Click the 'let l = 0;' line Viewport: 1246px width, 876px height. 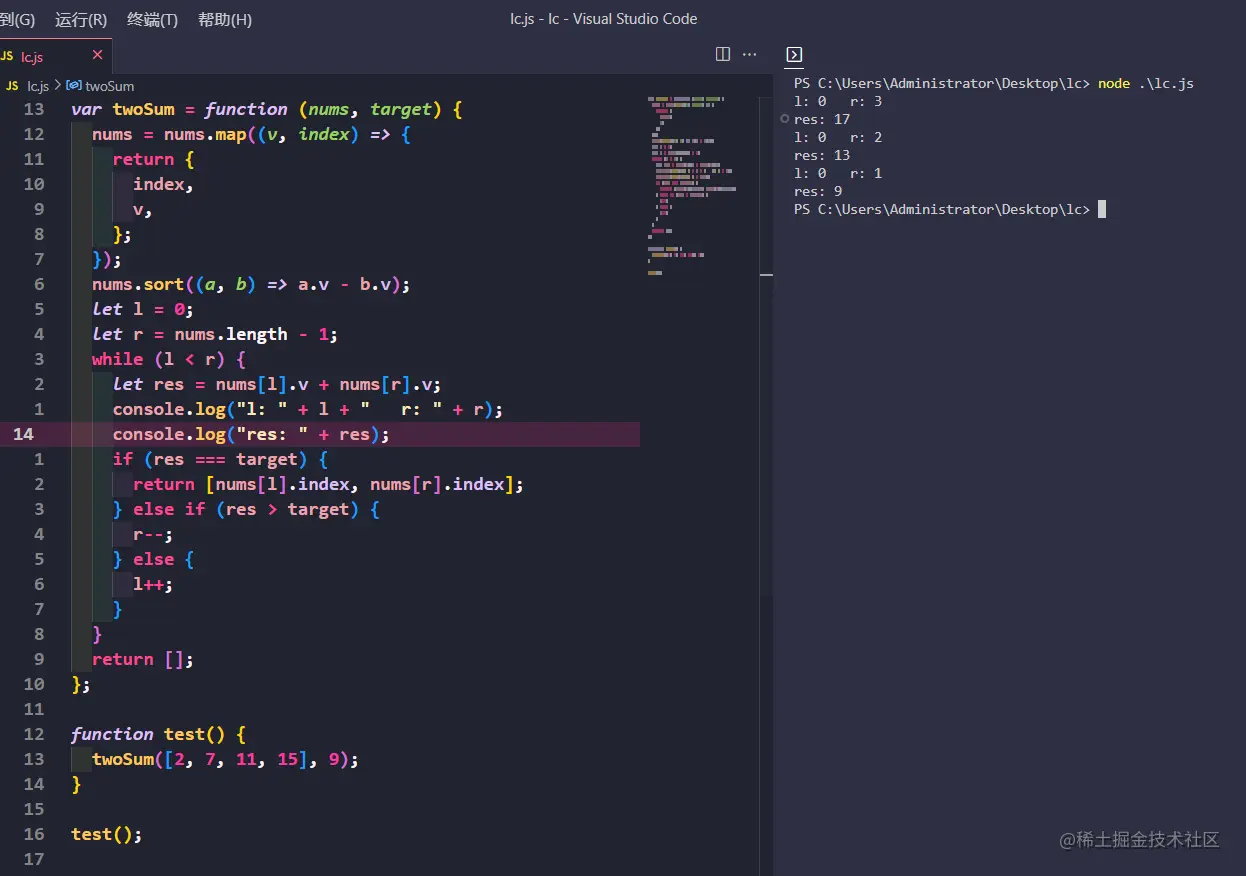point(143,309)
